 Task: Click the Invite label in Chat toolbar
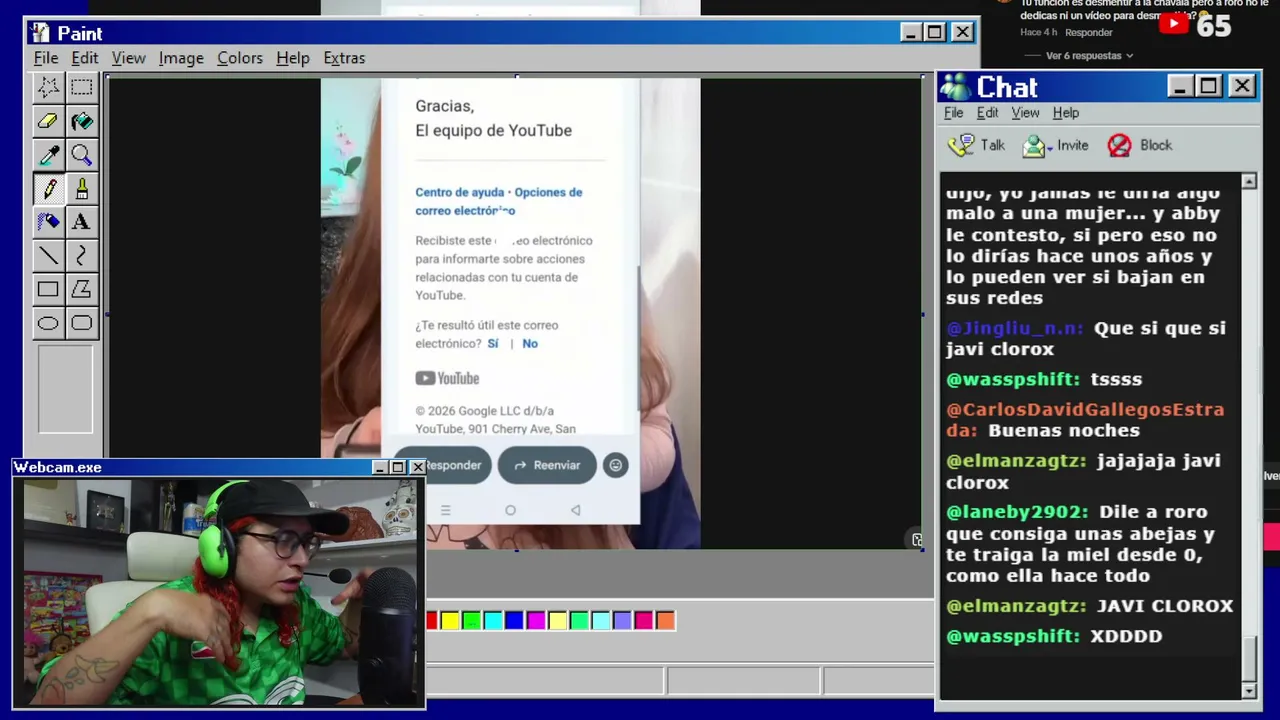1073,145
